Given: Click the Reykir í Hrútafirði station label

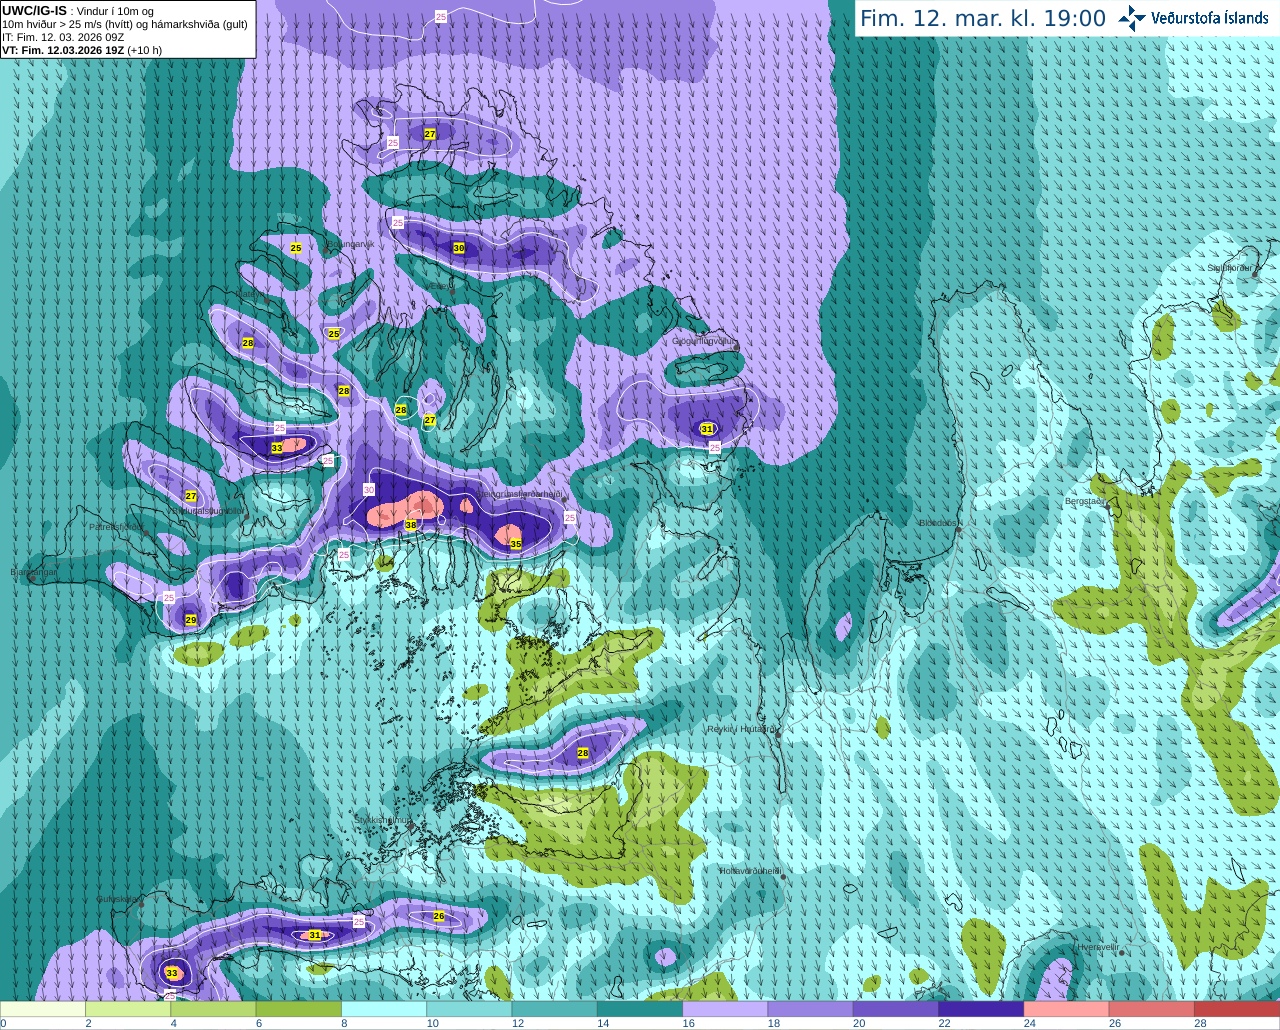Looking at the screenshot, I should pyautogui.click(x=741, y=729).
